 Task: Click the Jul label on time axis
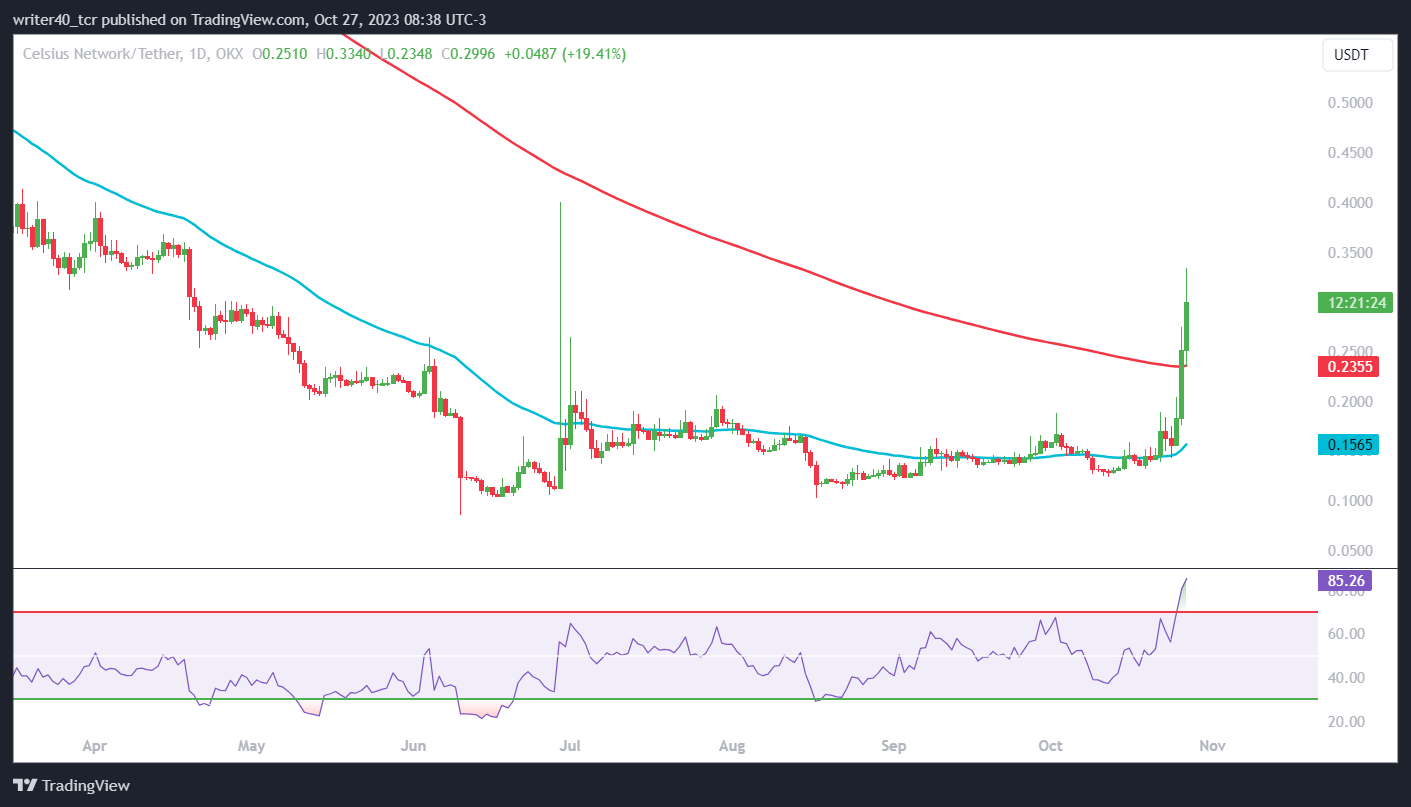[570, 746]
